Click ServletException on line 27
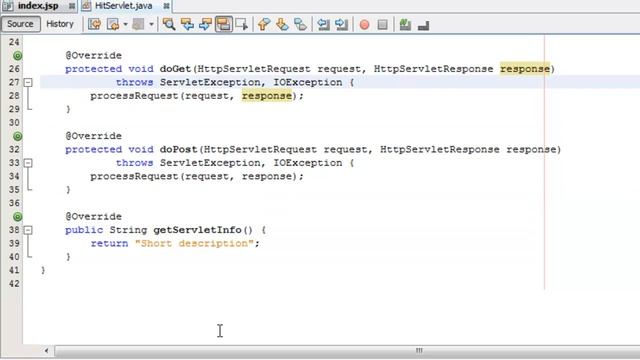640x360 pixels. pyautogui.click(x=210, y=82)
